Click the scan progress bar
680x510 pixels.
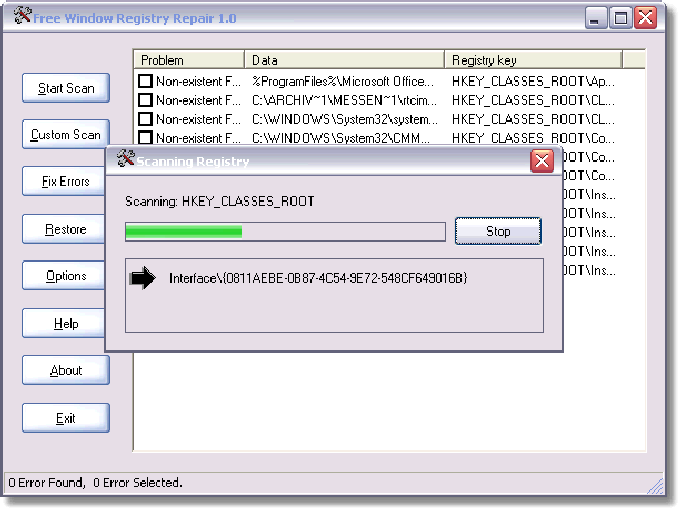[285, 232]
